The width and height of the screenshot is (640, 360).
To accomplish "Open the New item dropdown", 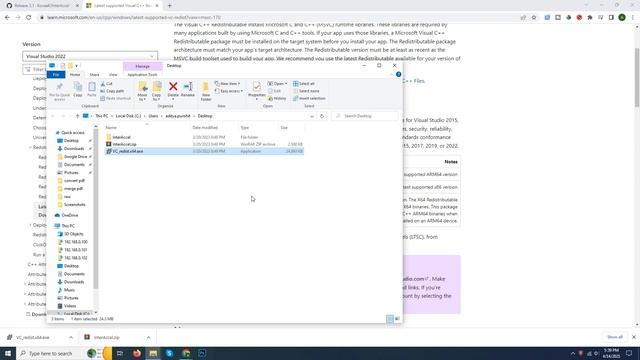I will (228, 84).
